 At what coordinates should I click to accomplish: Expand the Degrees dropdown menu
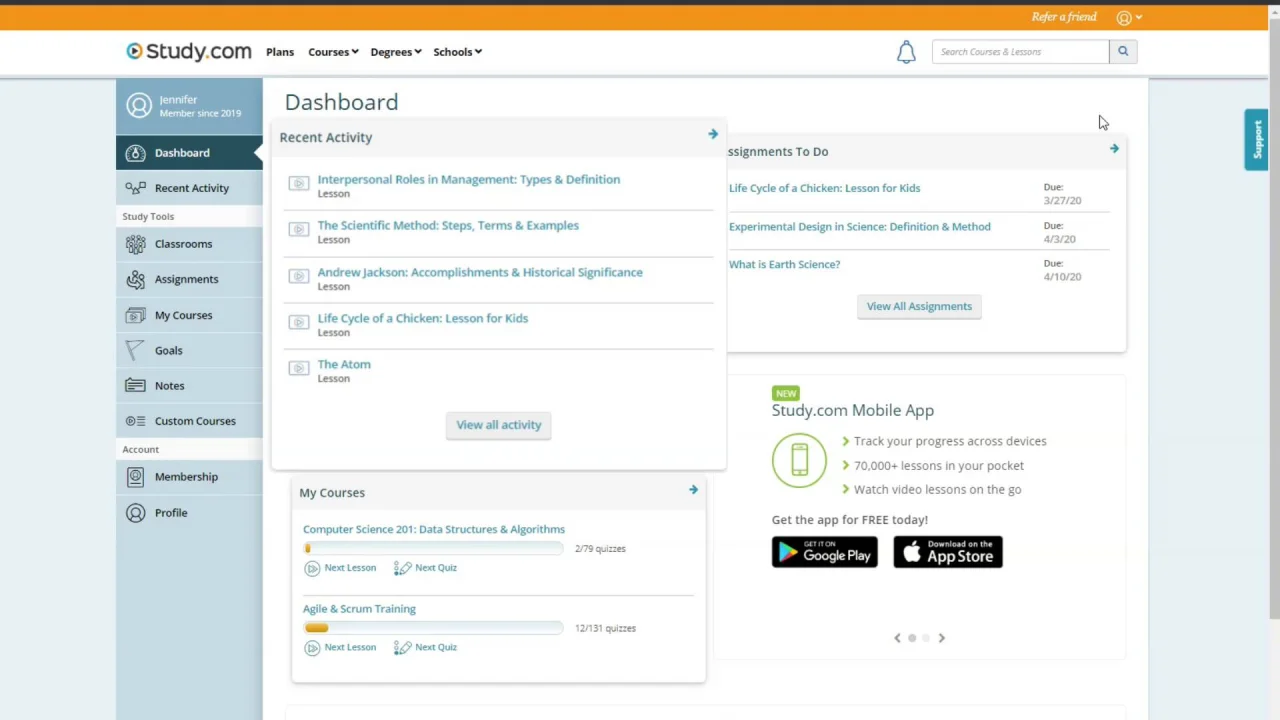click(396, 52)
